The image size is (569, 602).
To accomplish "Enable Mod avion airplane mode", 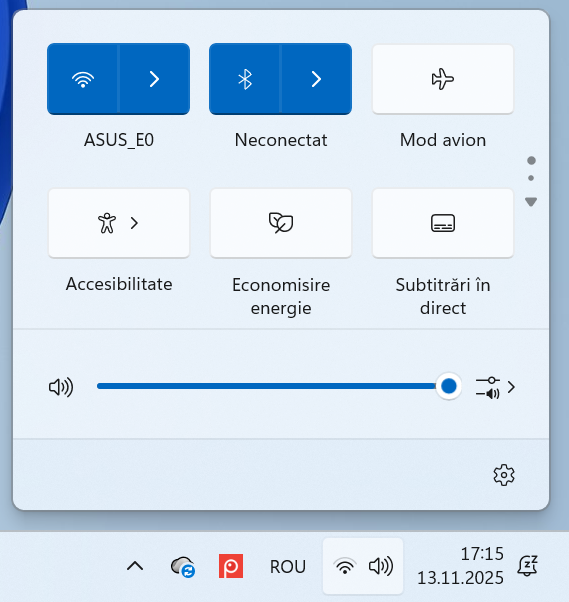I will tap(443, 79).
